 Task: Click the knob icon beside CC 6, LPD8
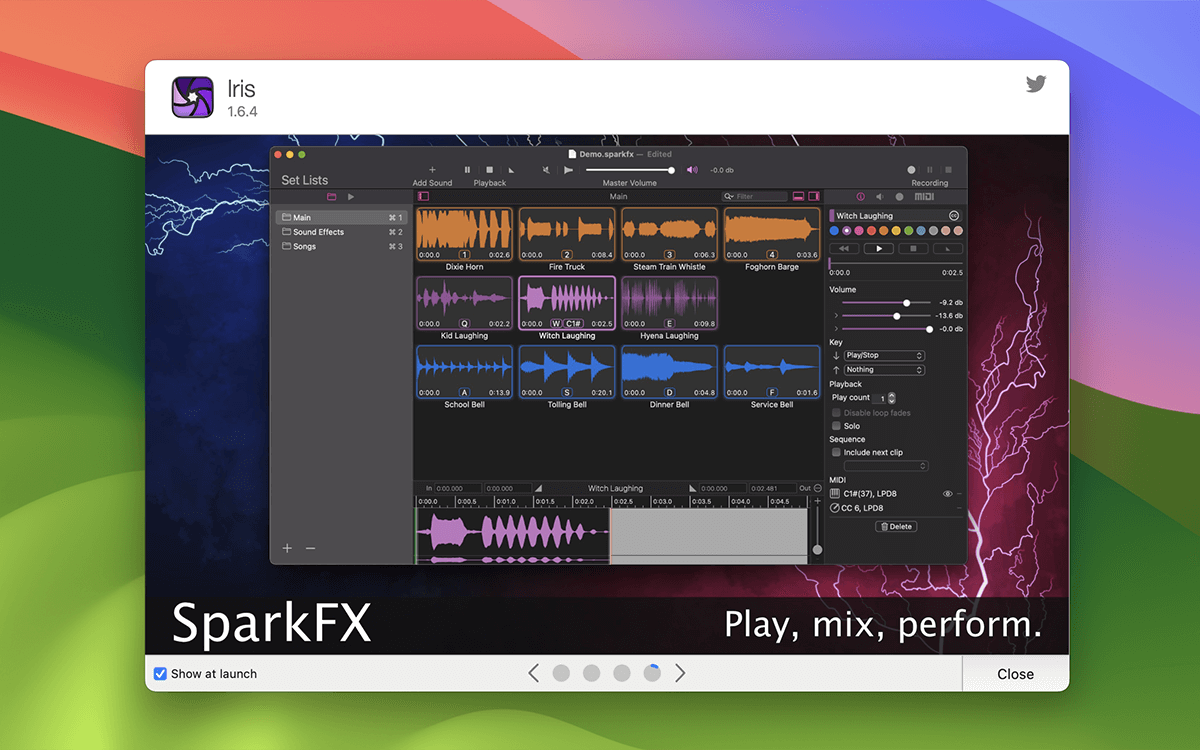(835, 508)
